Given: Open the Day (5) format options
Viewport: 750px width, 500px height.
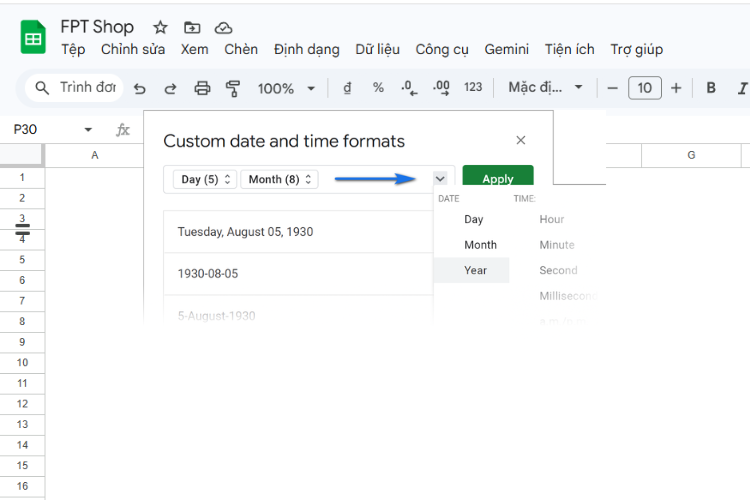Looking at the screenshot, I should coord(205,179).
